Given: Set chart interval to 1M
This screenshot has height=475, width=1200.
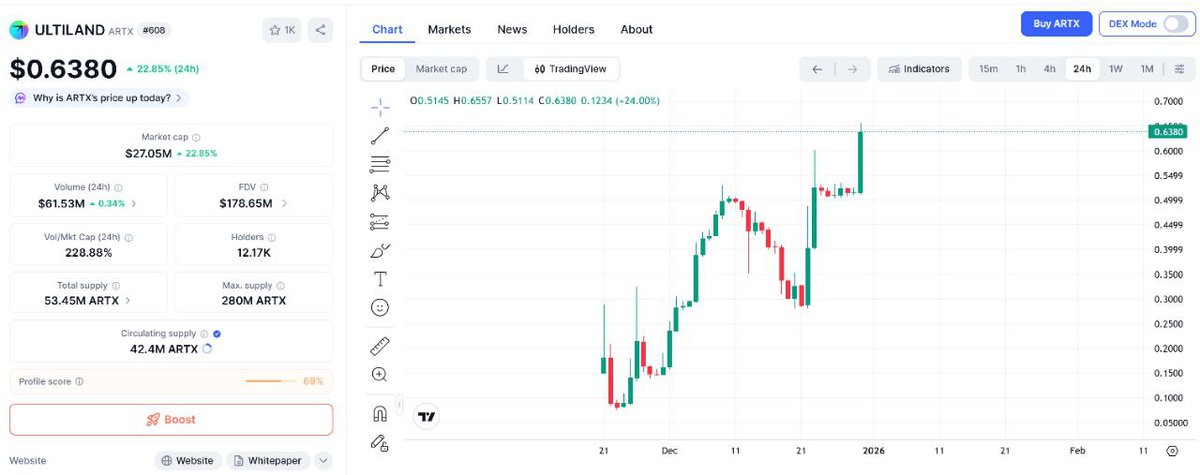Looking at the screenshot, I should point(1147,69).
